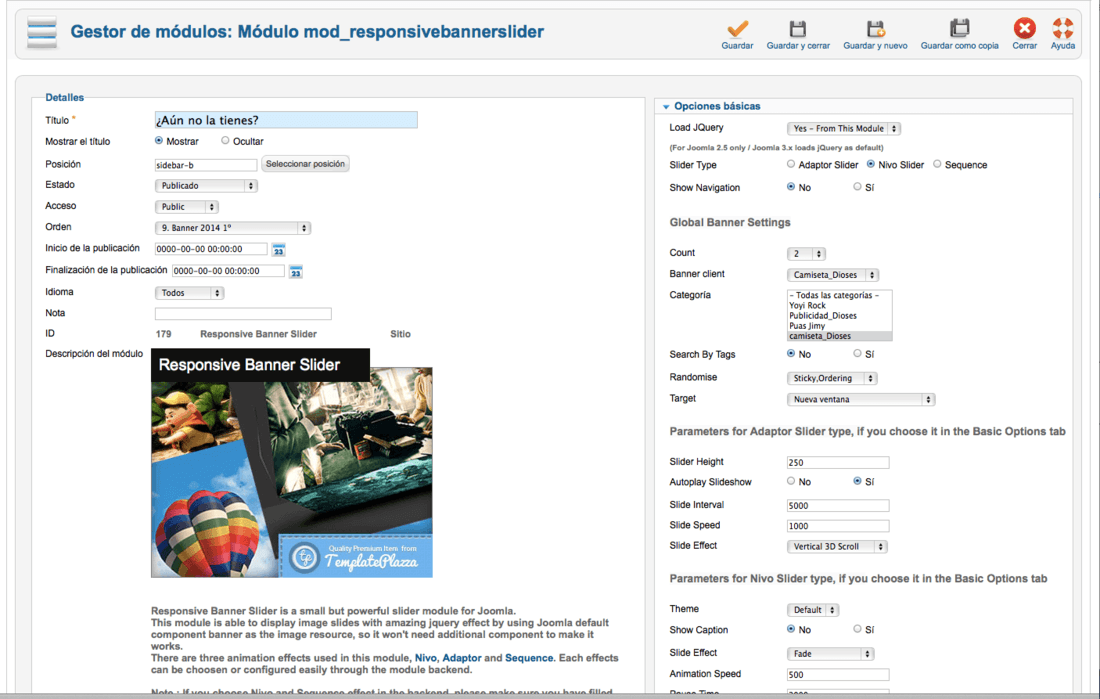Open the Orden dropdown
This screenshot has width=1100, height=699.
(x=232, y=228)
